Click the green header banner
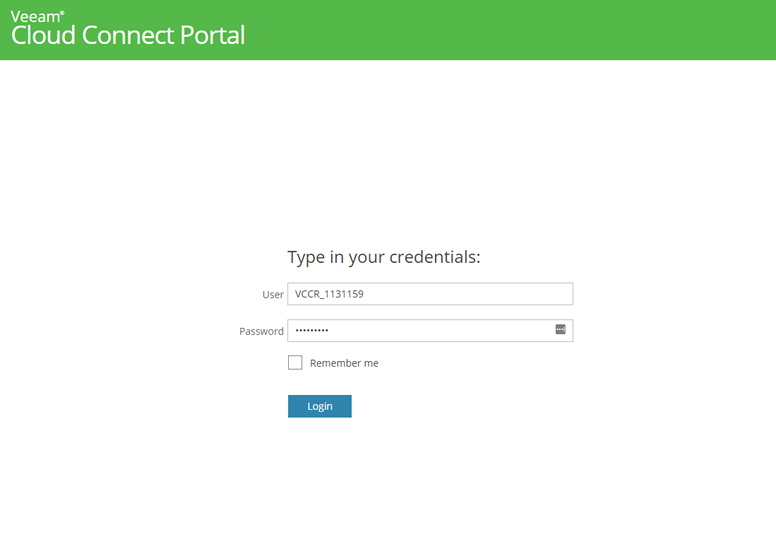This screenshot has height=535, width=776. click(388, 30)
